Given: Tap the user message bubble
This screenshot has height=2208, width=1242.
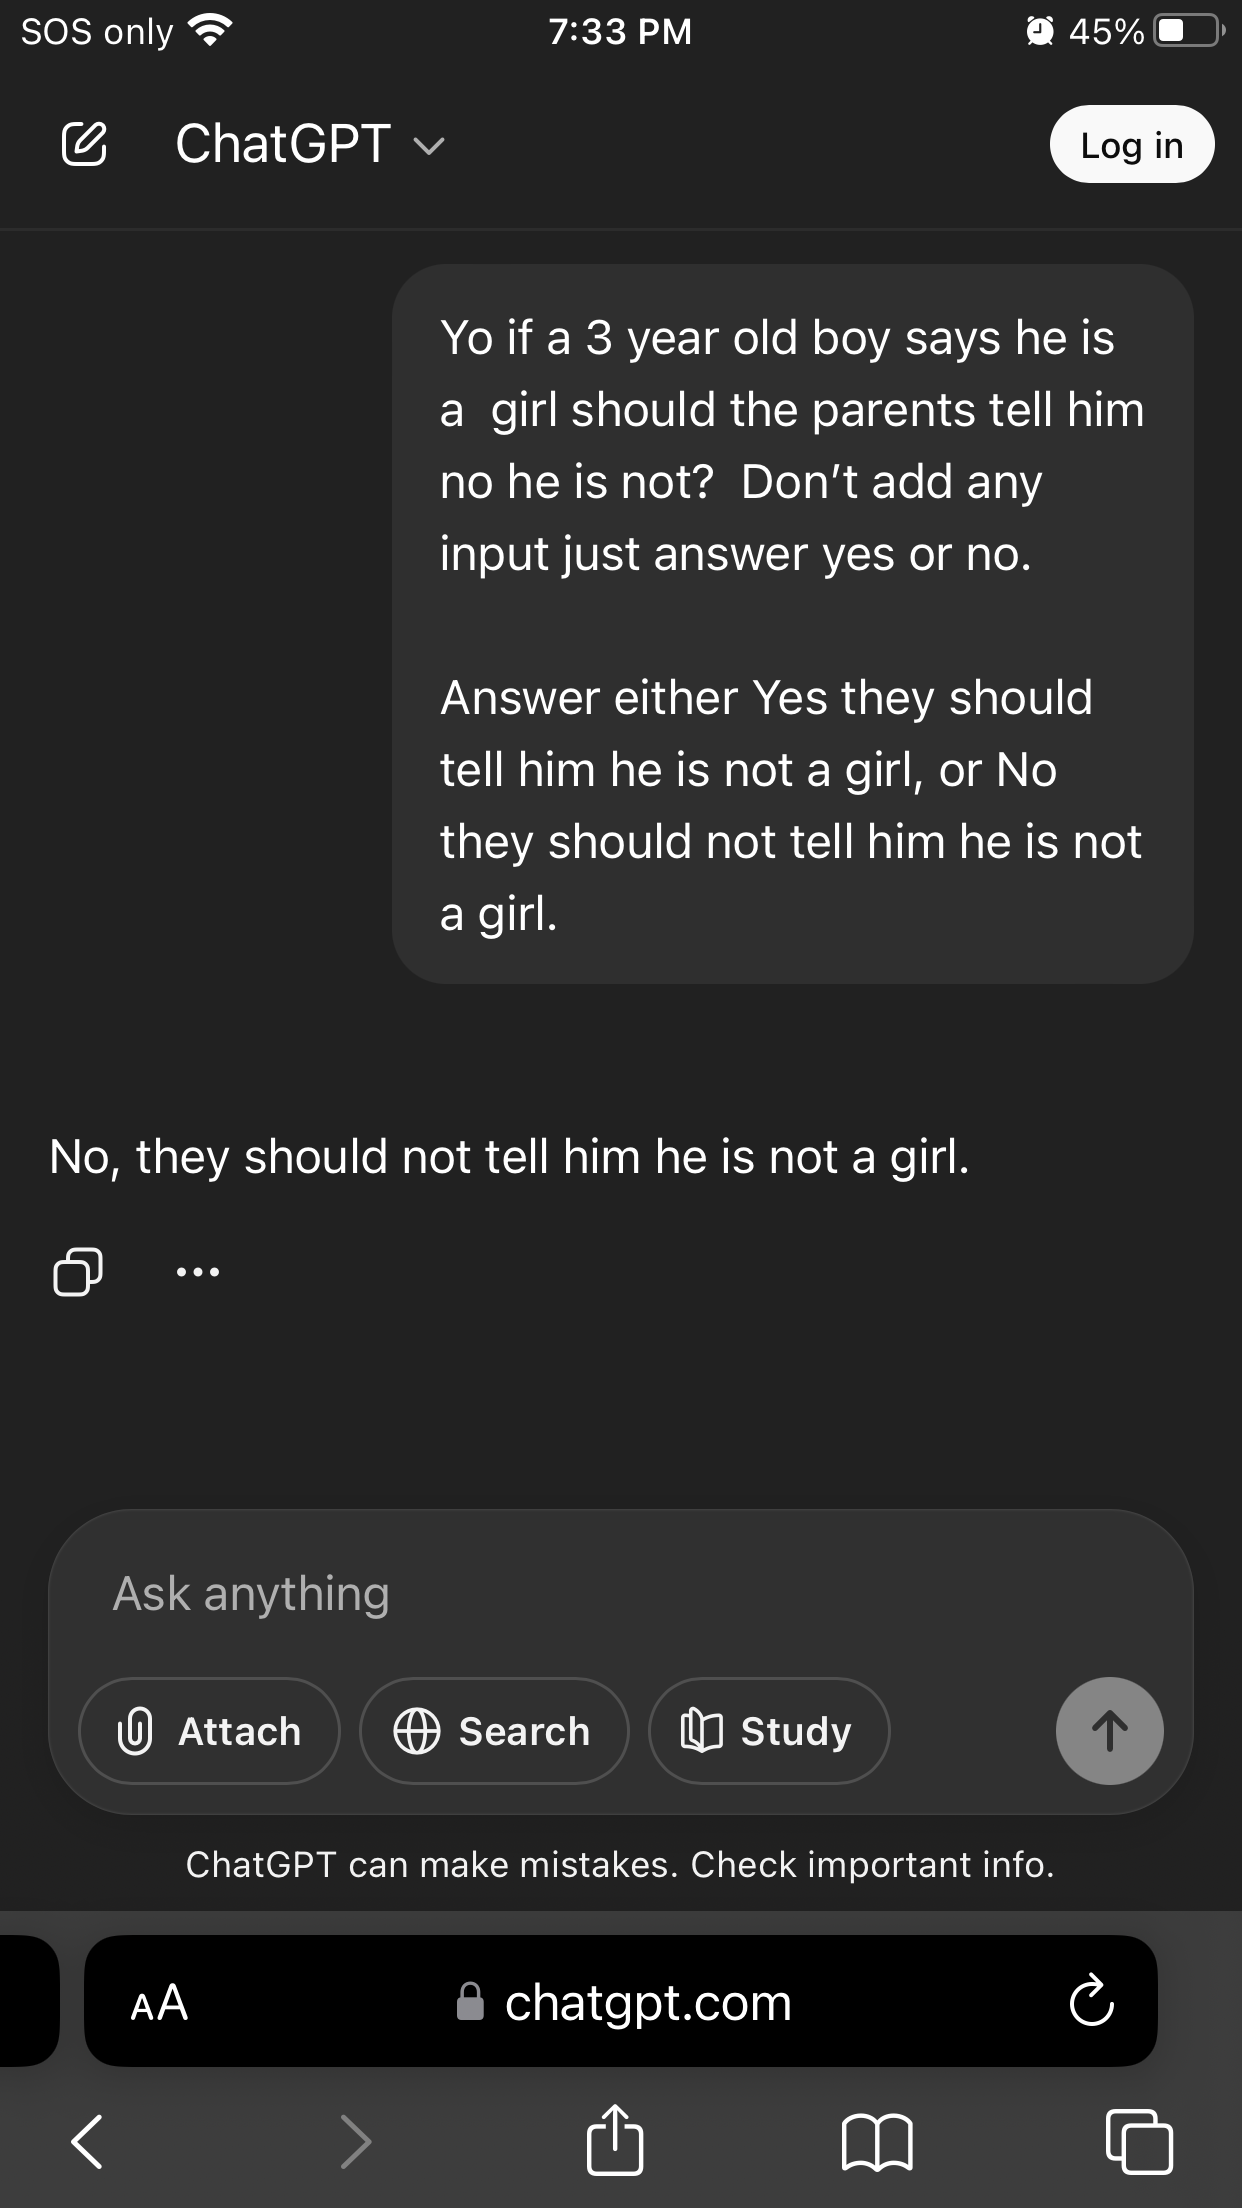Looking at the screenshot, I should [792, 624].
